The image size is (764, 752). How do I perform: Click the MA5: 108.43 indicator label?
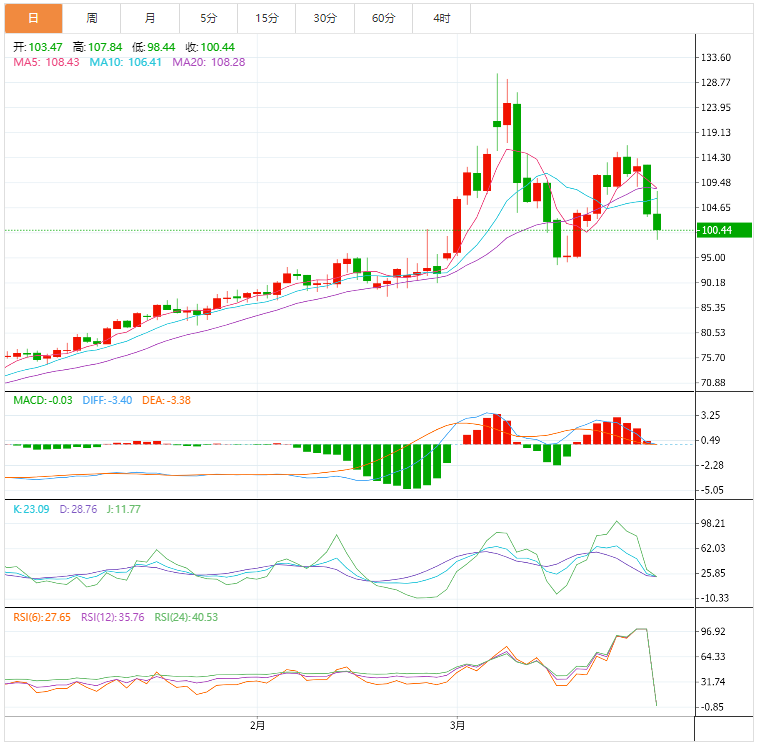pos(46,62)
